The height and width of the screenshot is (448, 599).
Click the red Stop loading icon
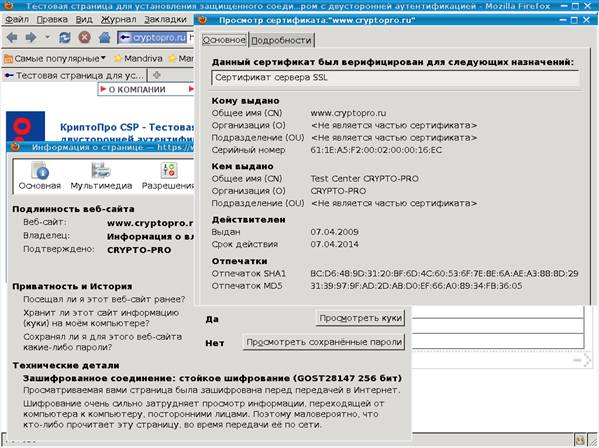(x=84, y=37)
